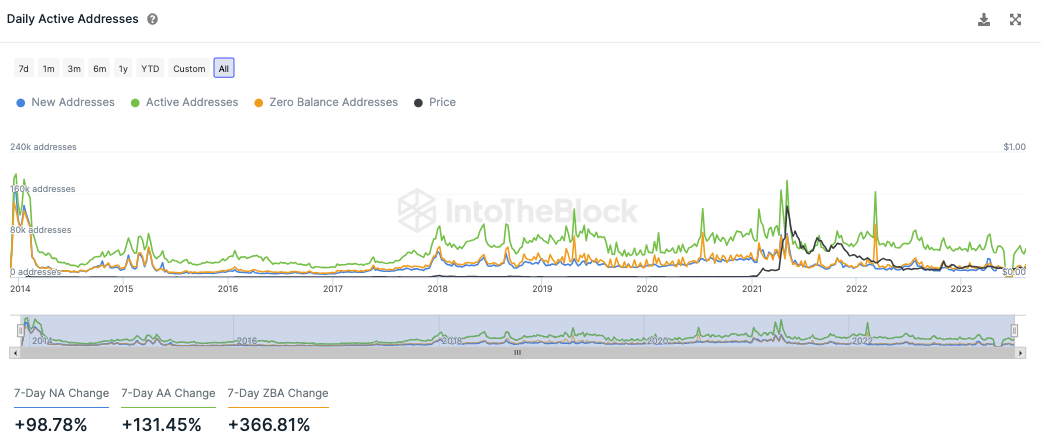Select the All time range button

pos(224,69)
